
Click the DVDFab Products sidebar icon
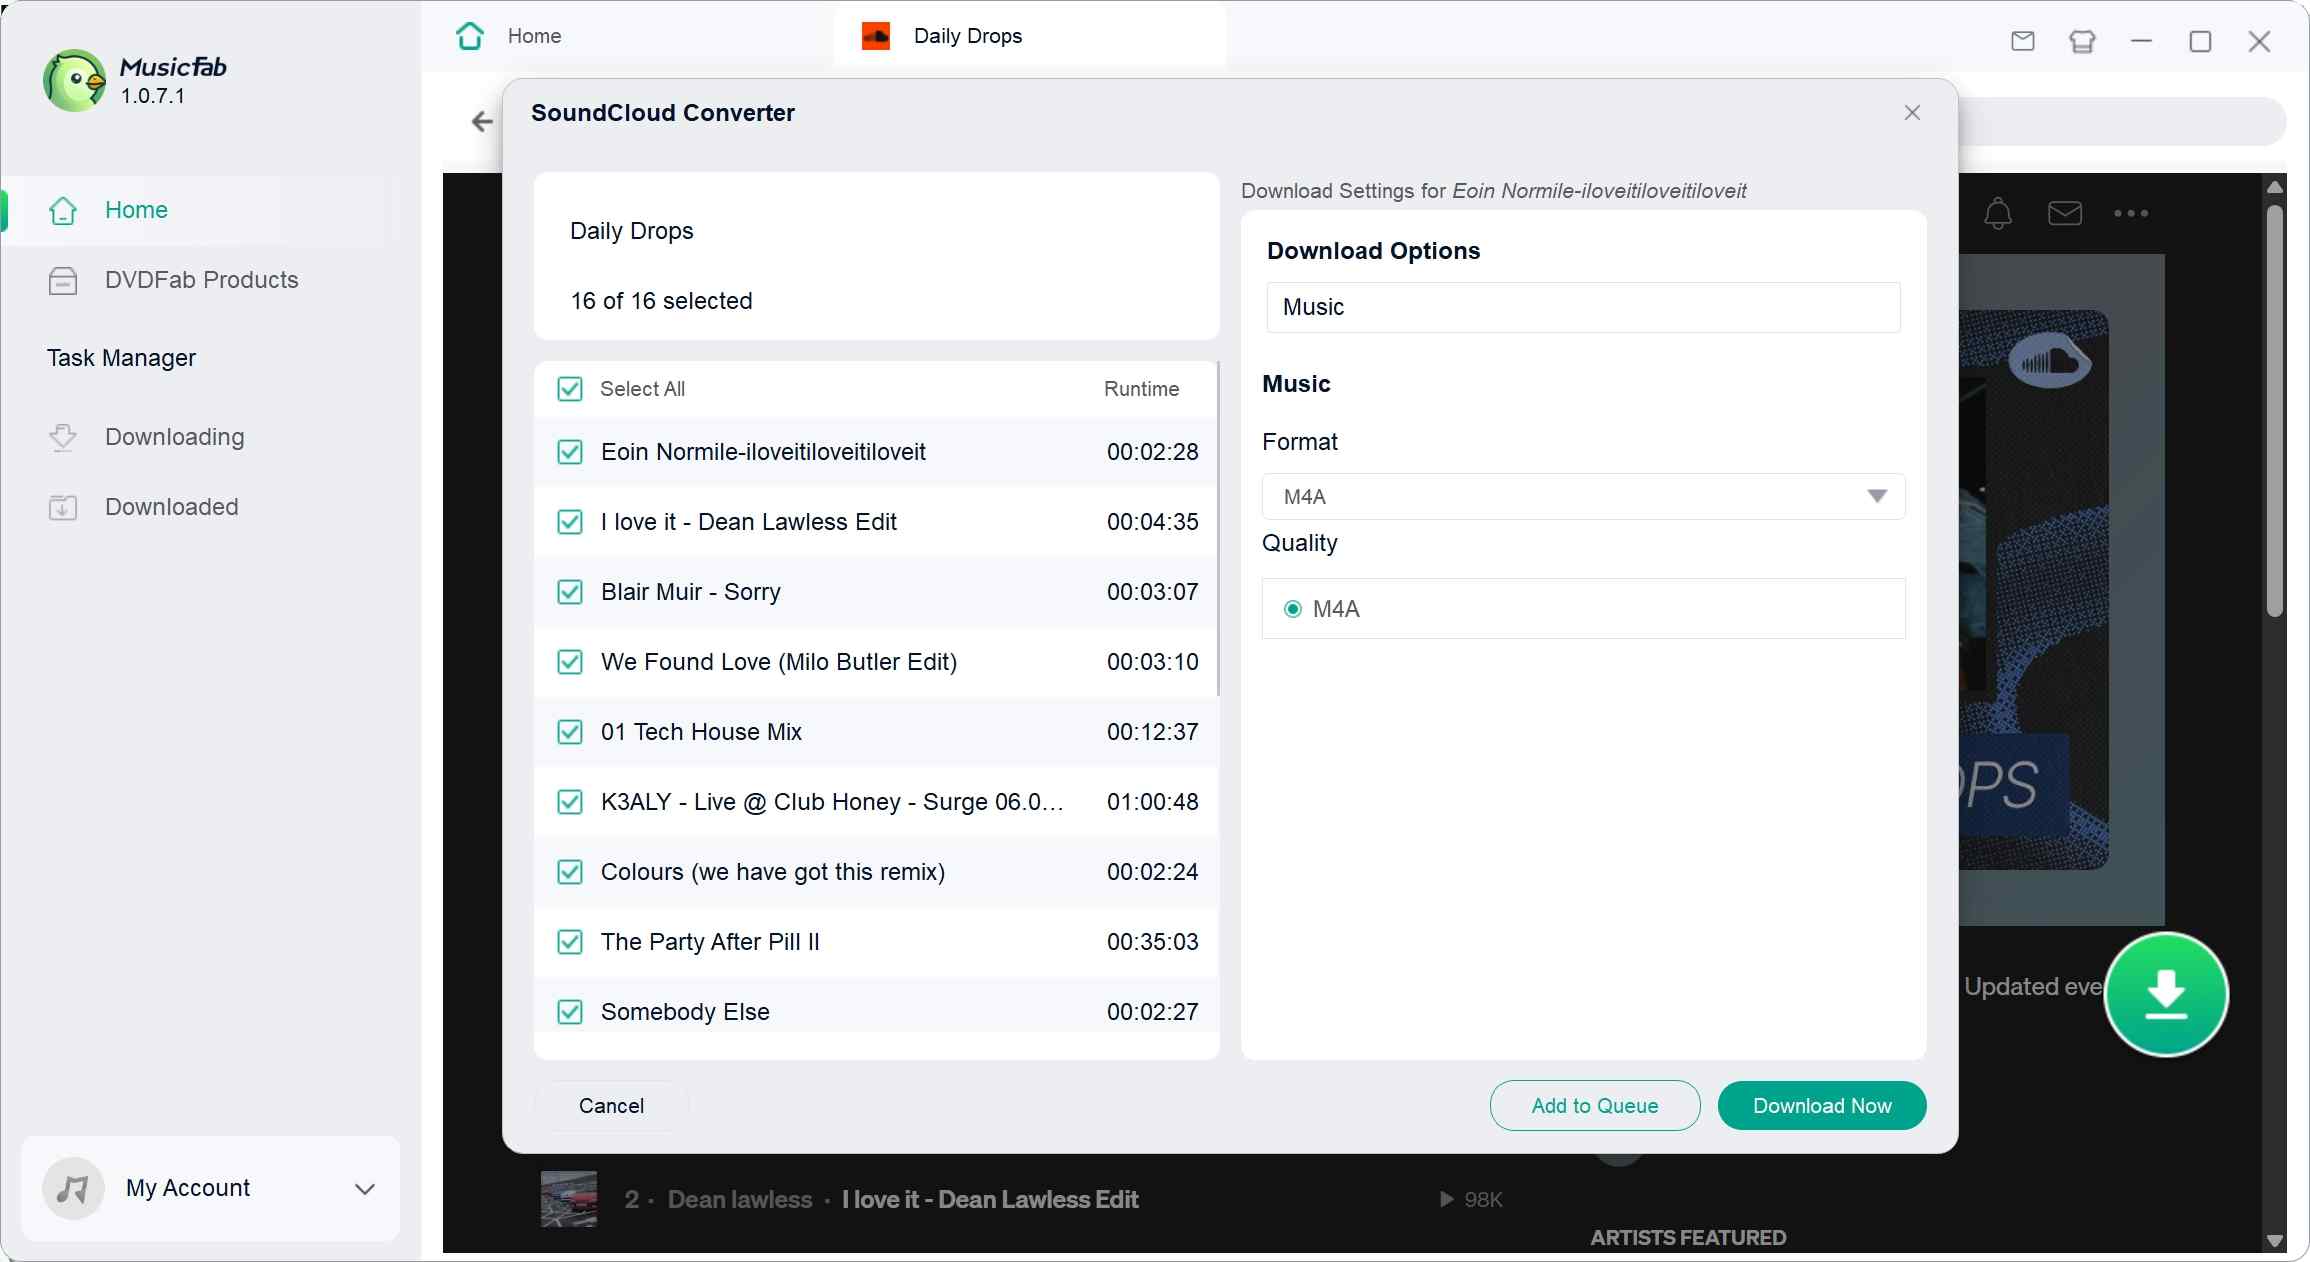tap(63, 281)
